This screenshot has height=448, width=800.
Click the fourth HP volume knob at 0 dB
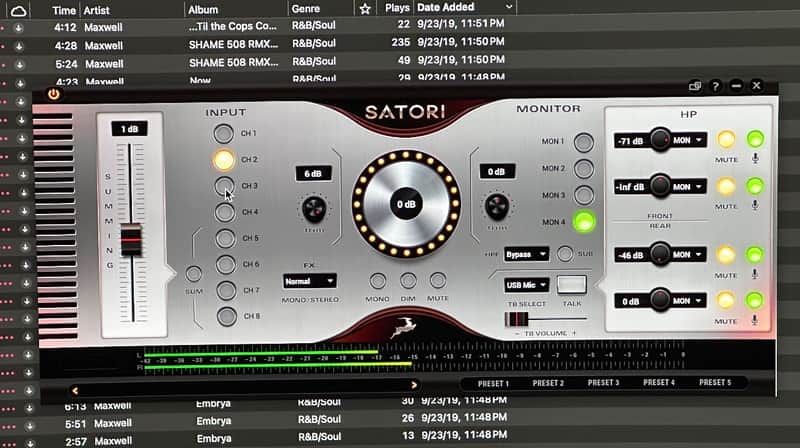tap(660, 300)
